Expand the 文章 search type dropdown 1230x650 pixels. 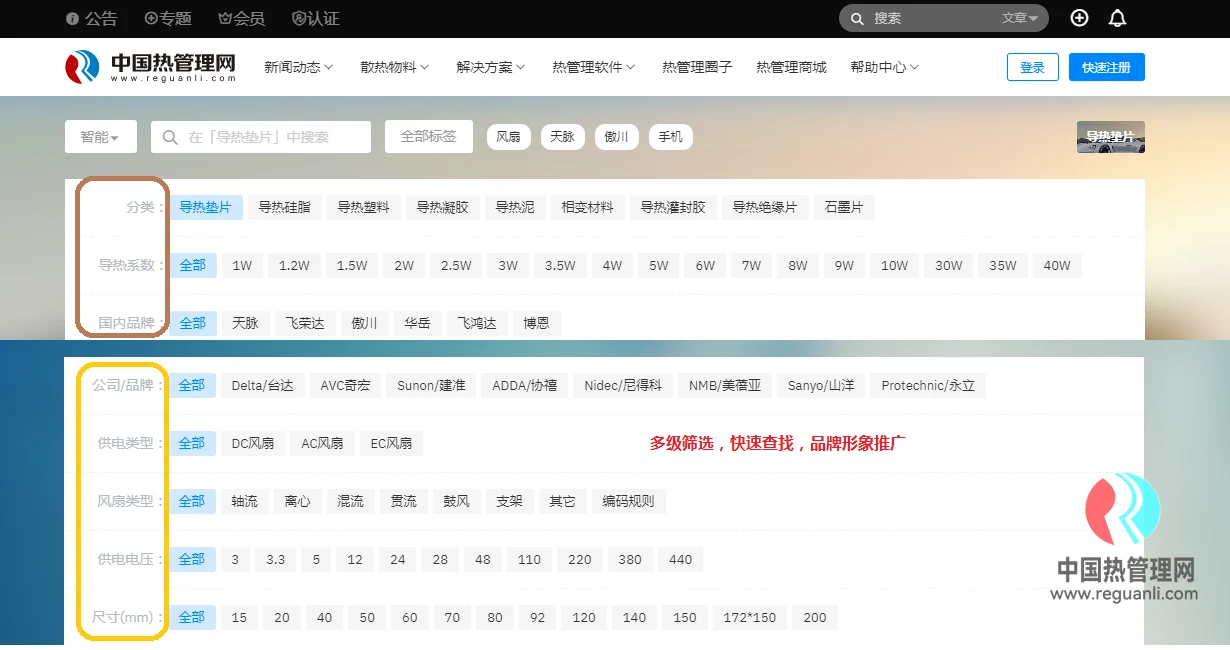pos(1020,18)
